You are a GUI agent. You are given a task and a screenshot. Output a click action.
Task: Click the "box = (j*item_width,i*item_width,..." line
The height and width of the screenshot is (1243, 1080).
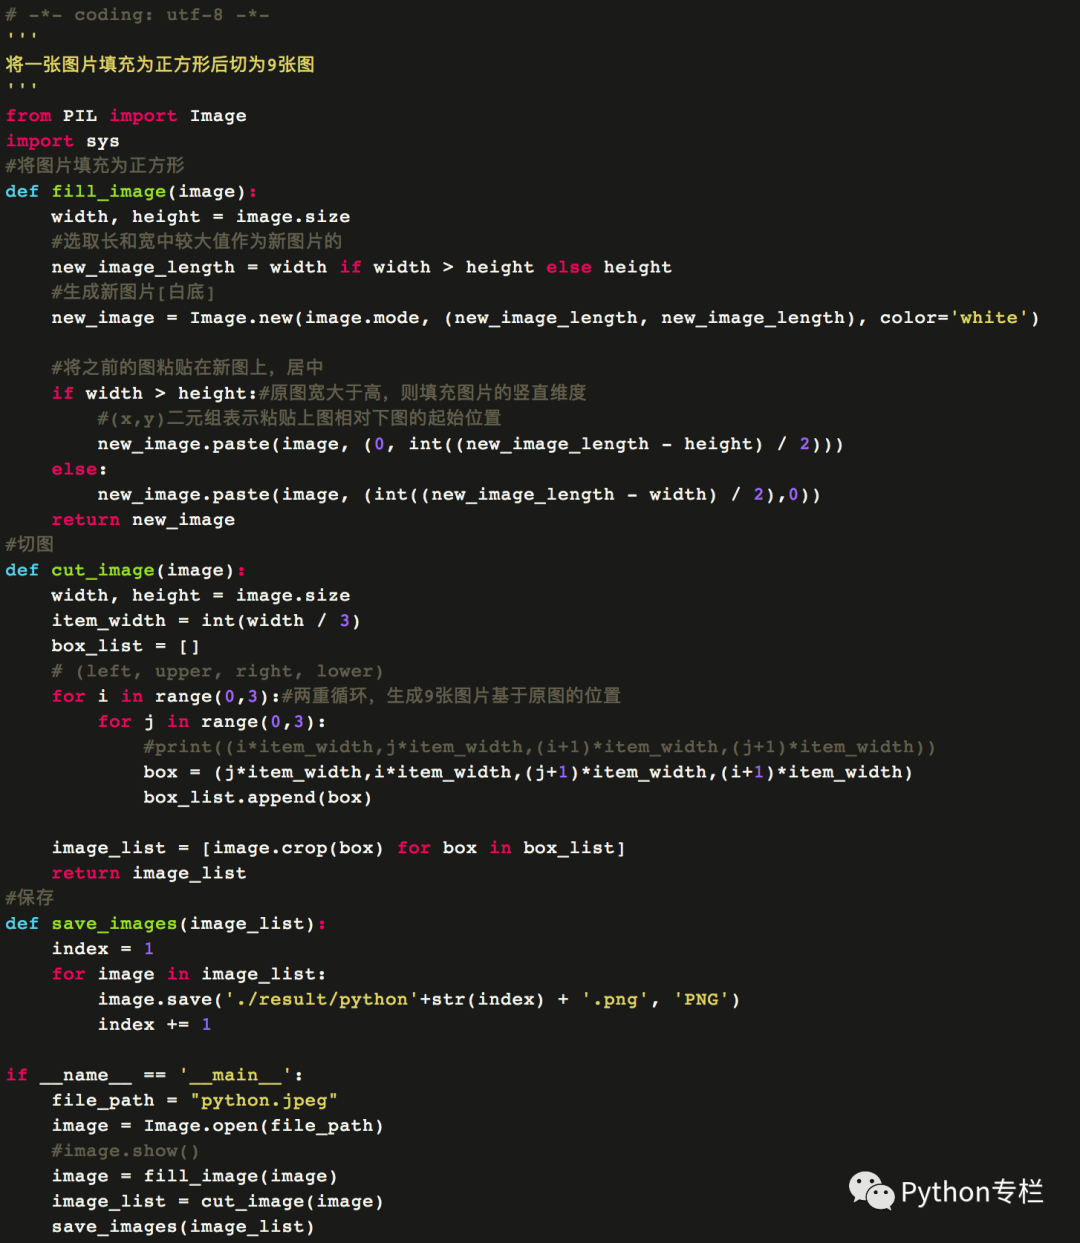pyautogui.click(x=528, y=772)
